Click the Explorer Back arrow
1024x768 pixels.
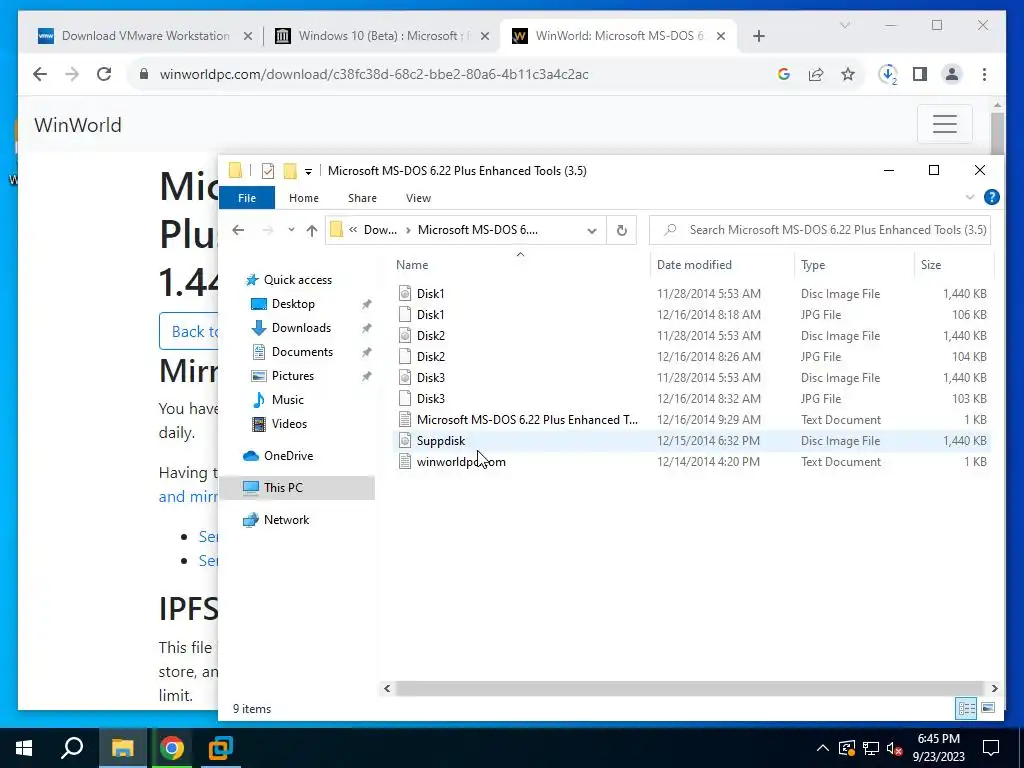pyautogui.click(x=238, y=230)
